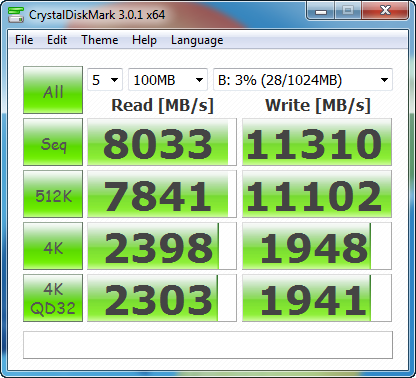This screenshot has height=378, width=416.
Task: Expand the drive B: selection dropdown
Action: coord(303,80)
